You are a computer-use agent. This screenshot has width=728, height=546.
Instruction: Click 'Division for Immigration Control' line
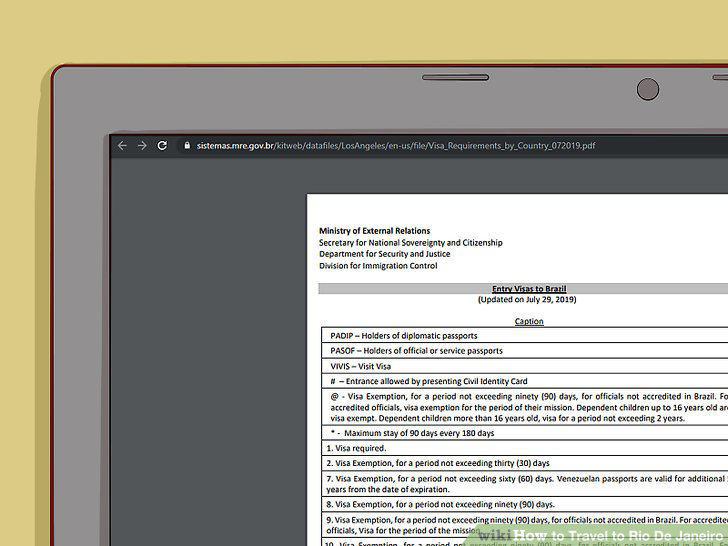point(378,266)
